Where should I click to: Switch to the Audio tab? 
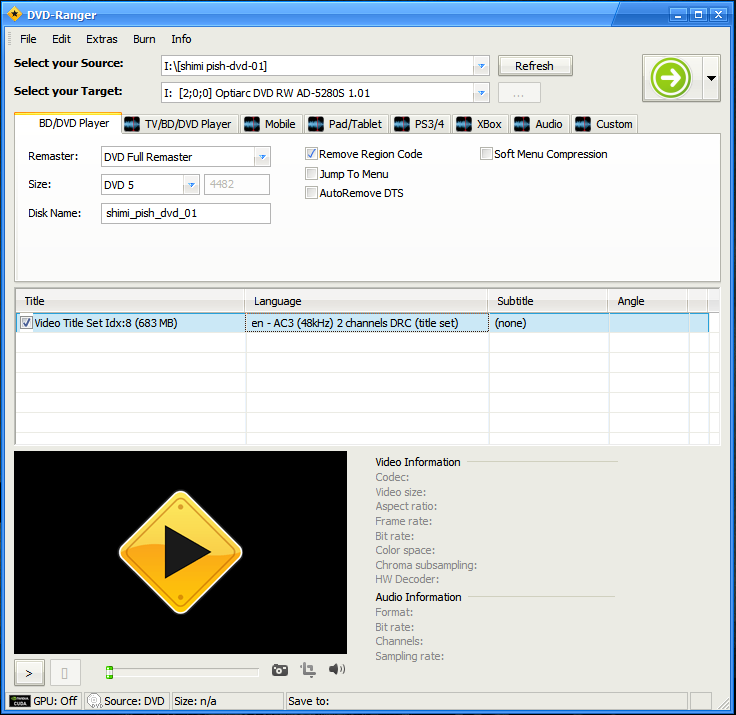tap(540, 124)
